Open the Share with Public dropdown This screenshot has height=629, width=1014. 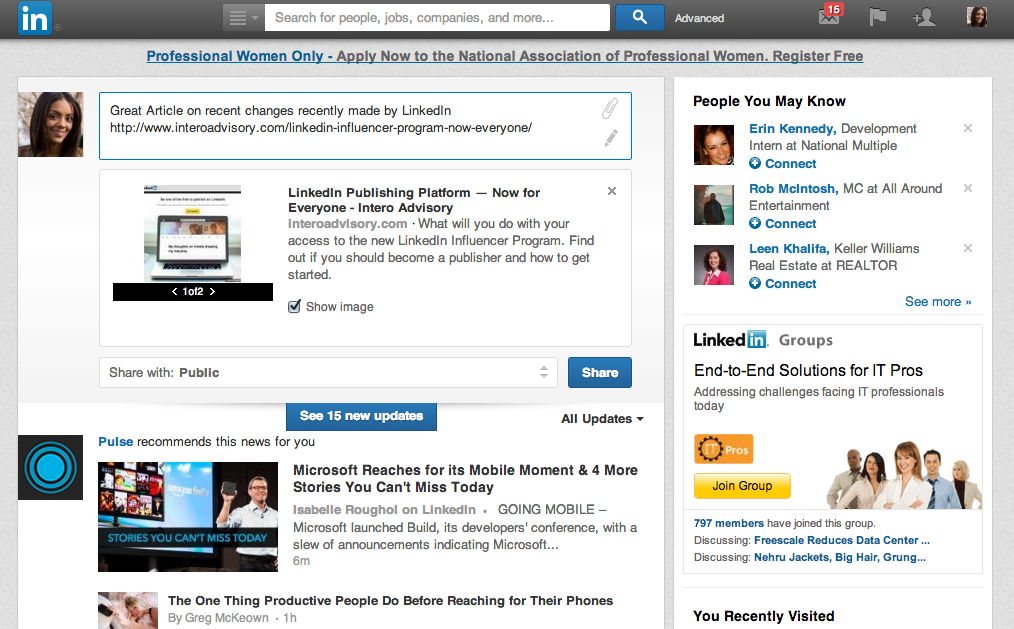[x=328, y=372]
